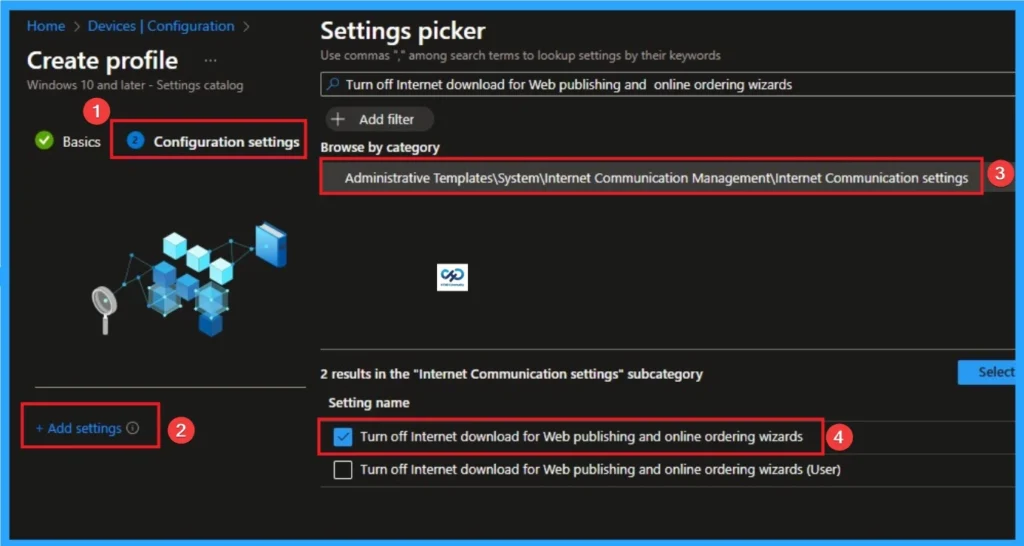1024x546 pixels.
Task: Click the Add filter button
Action: coord(379,120)
